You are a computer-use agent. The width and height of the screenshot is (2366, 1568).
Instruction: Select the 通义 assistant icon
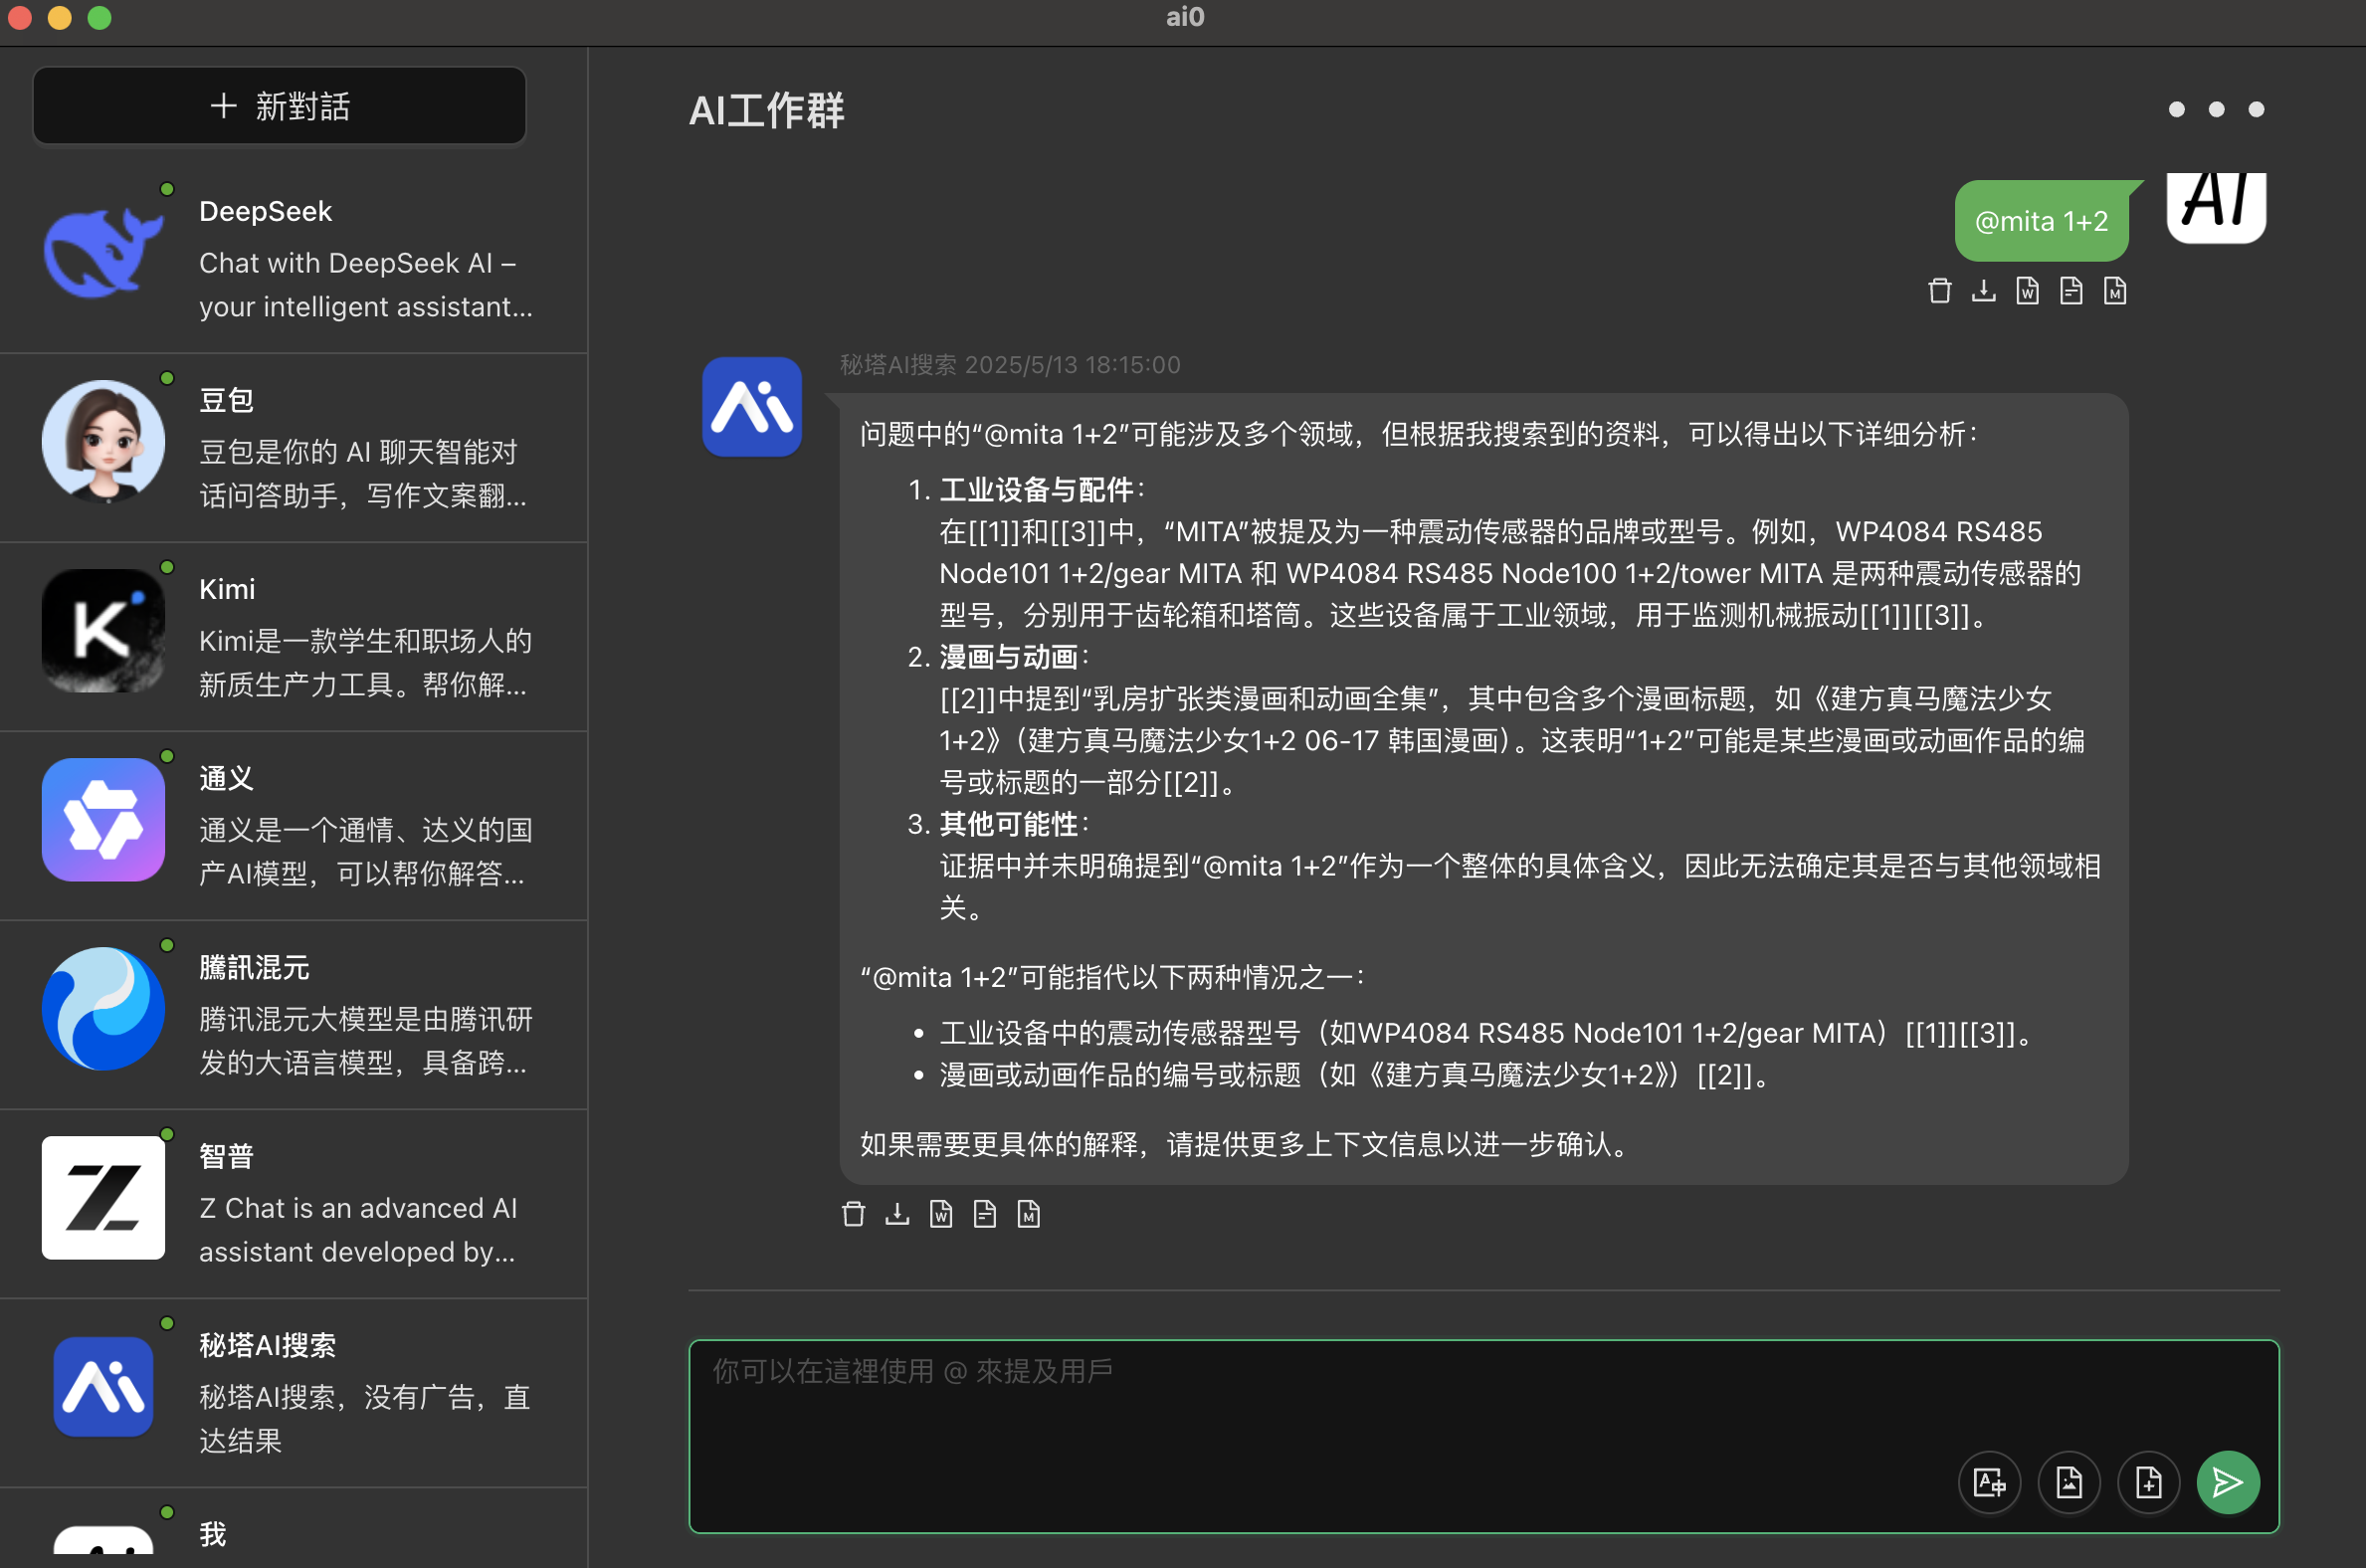tap(103, 819)
